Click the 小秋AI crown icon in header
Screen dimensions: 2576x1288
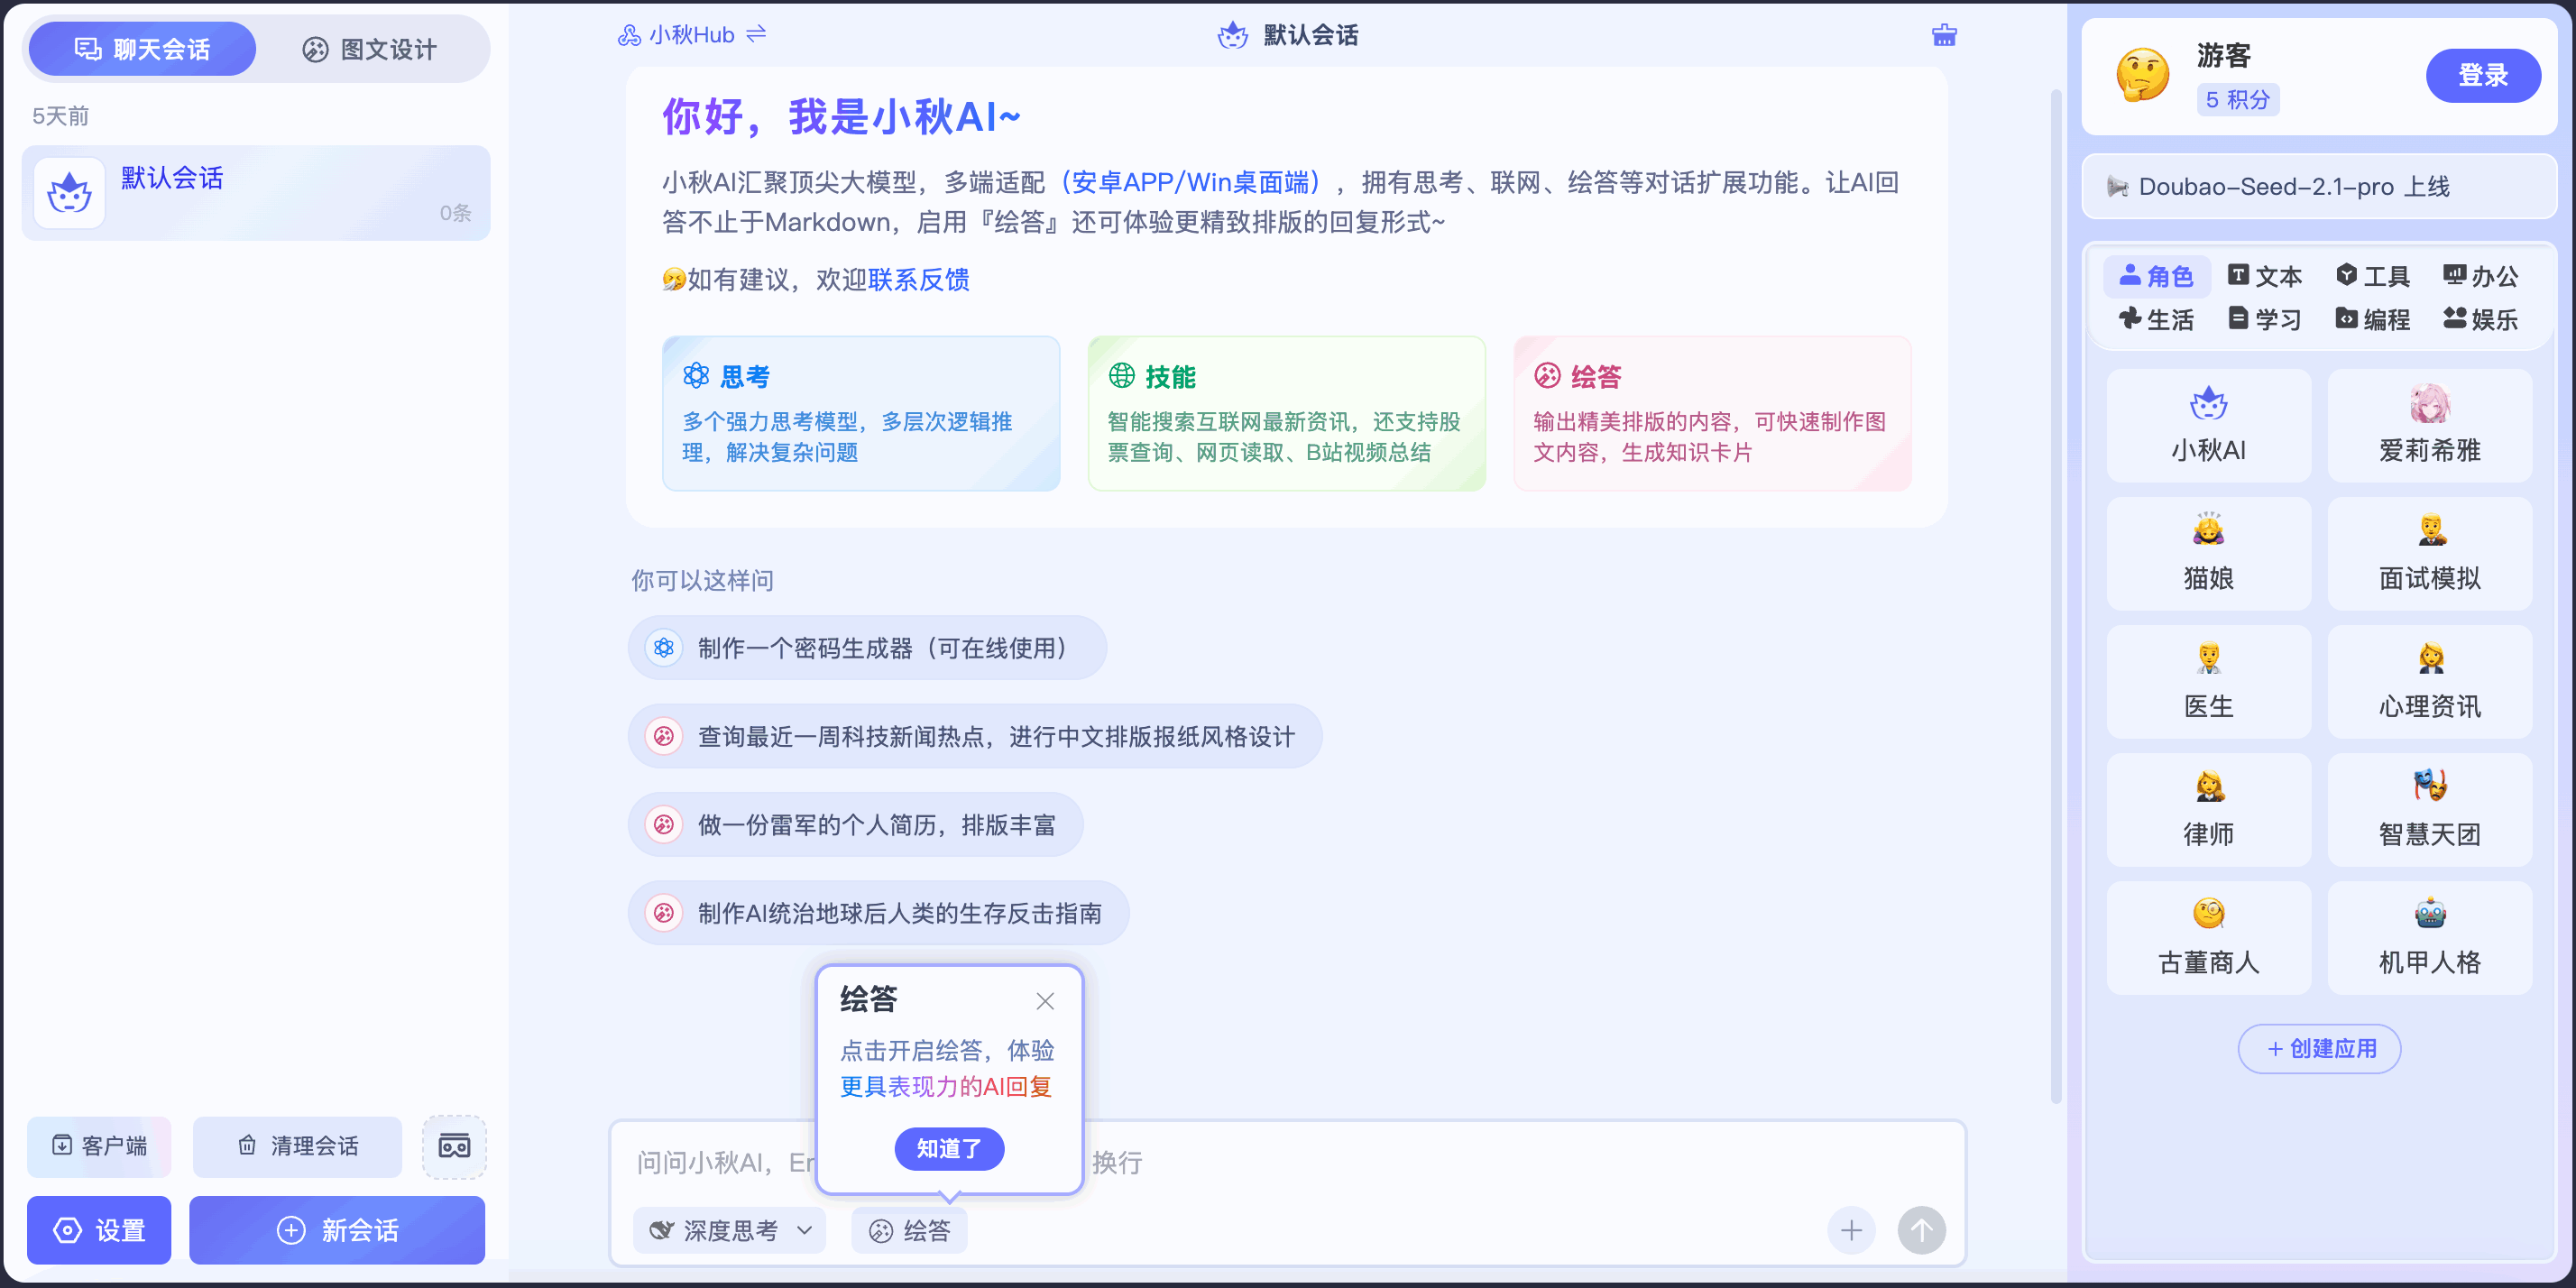1233,35
